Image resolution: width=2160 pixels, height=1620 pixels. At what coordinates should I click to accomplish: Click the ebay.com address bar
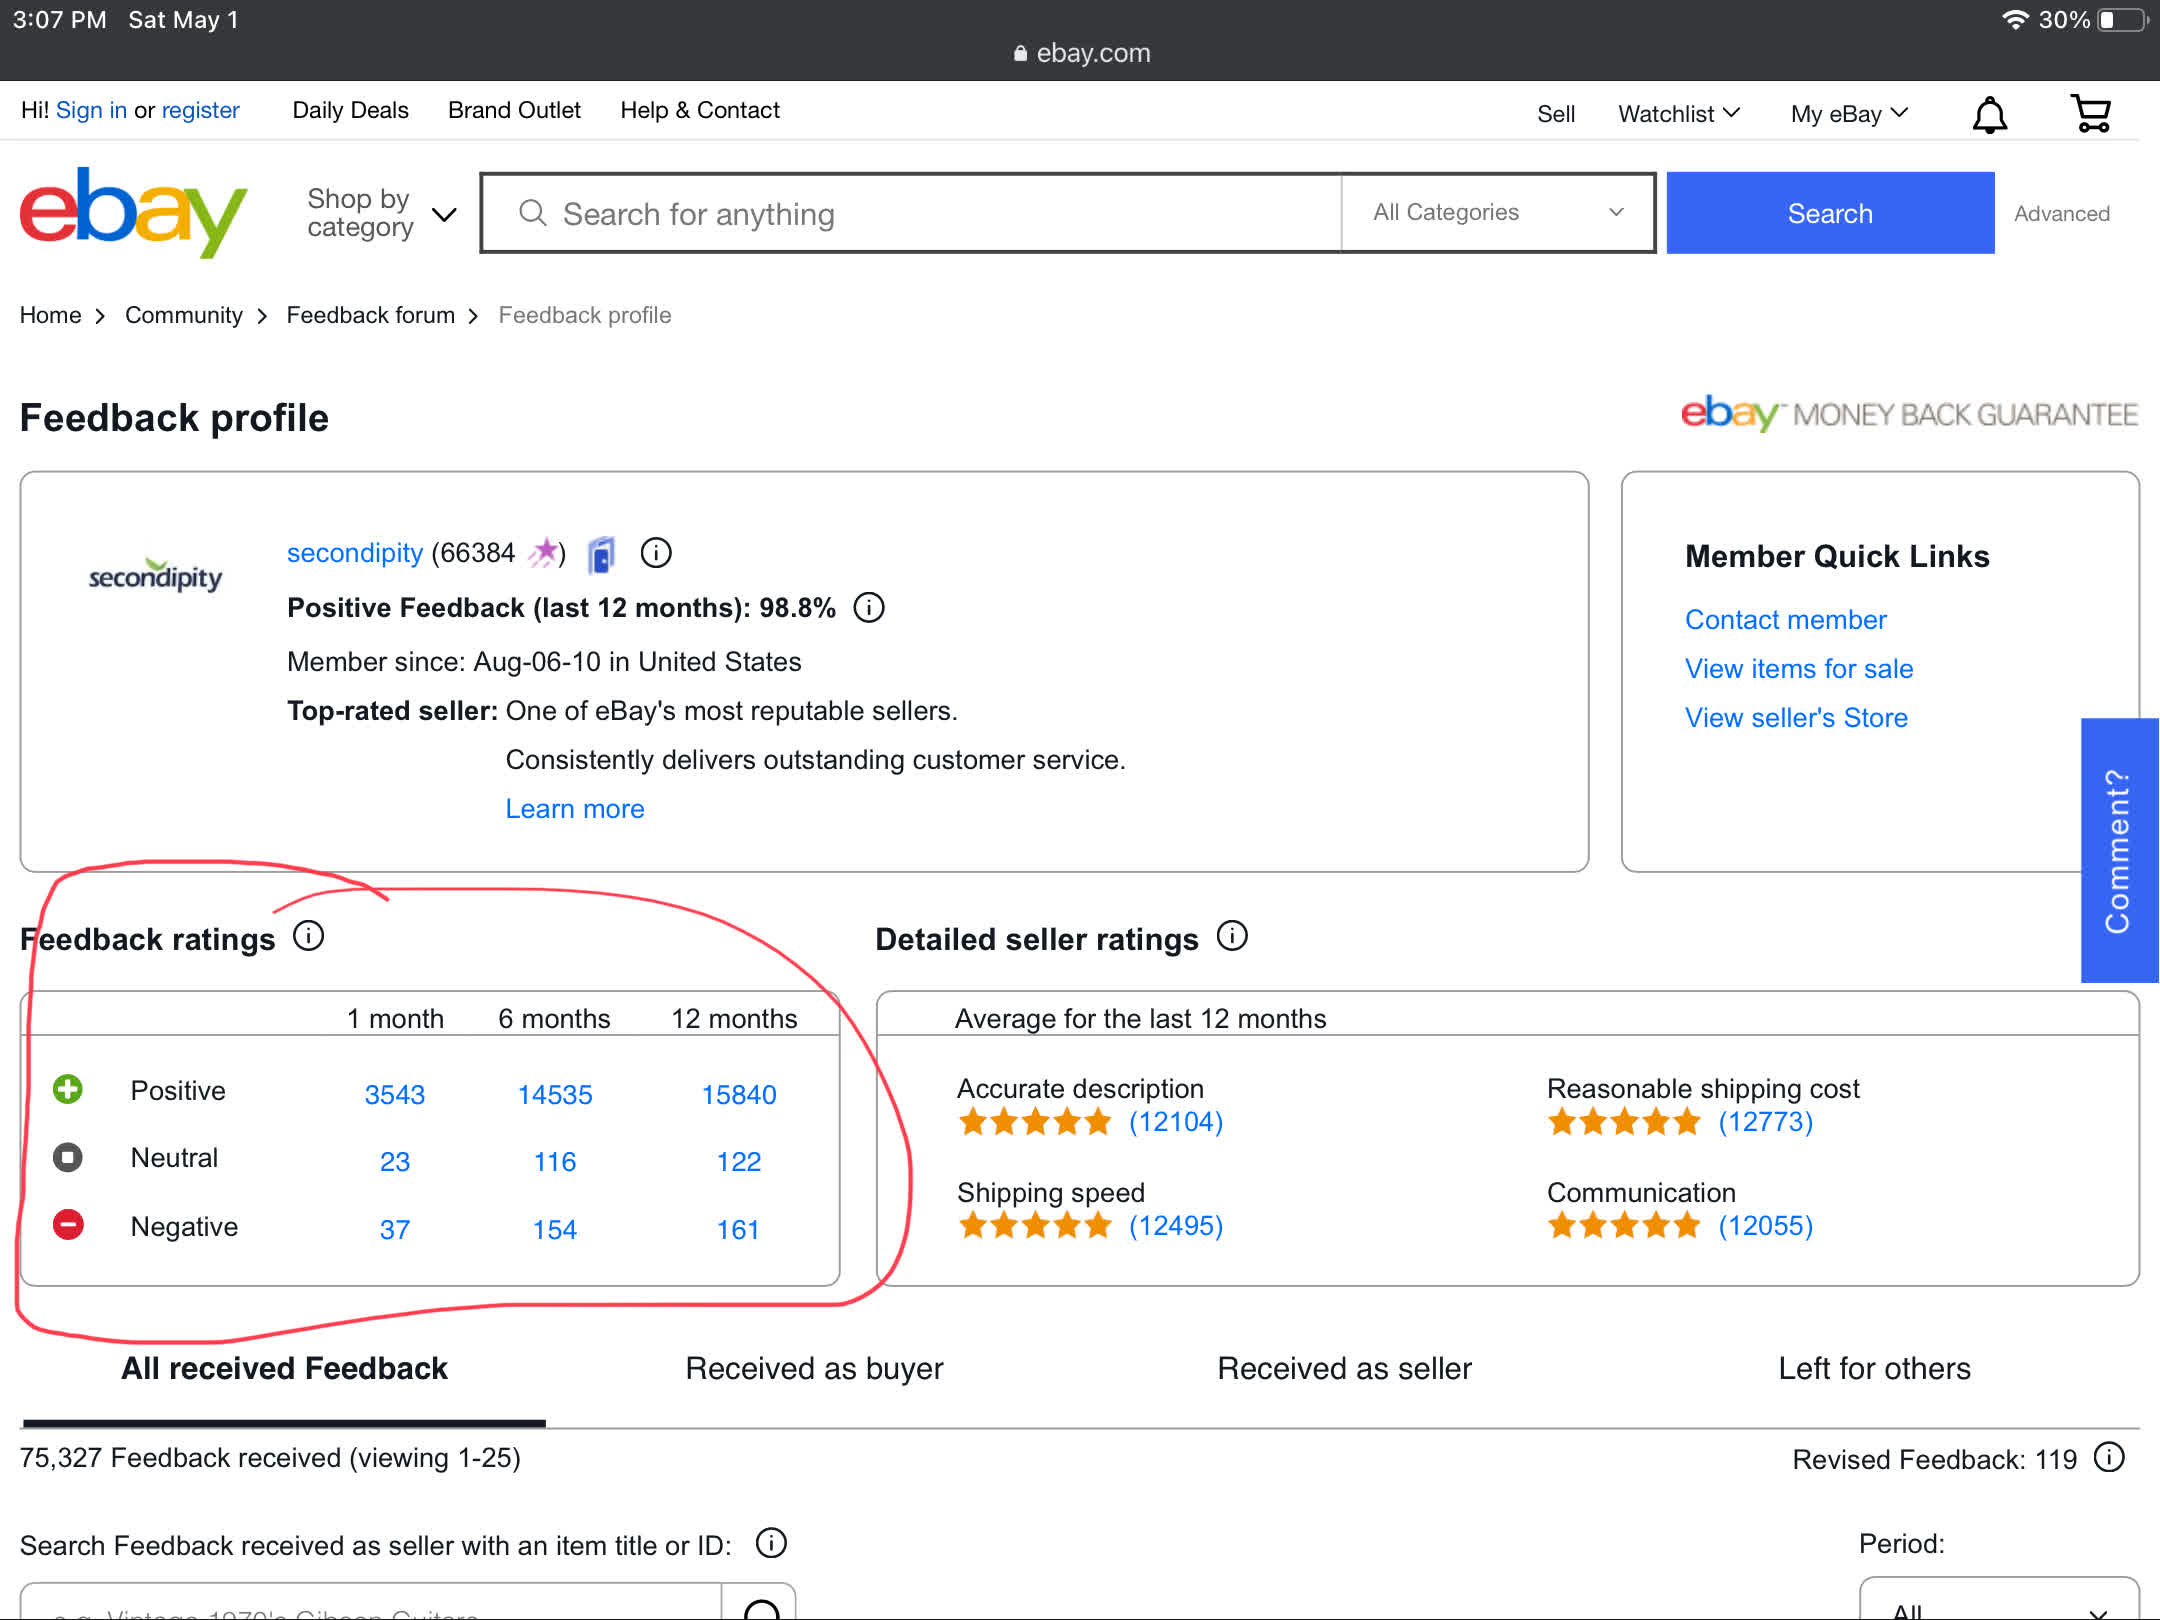(1081, 53)
